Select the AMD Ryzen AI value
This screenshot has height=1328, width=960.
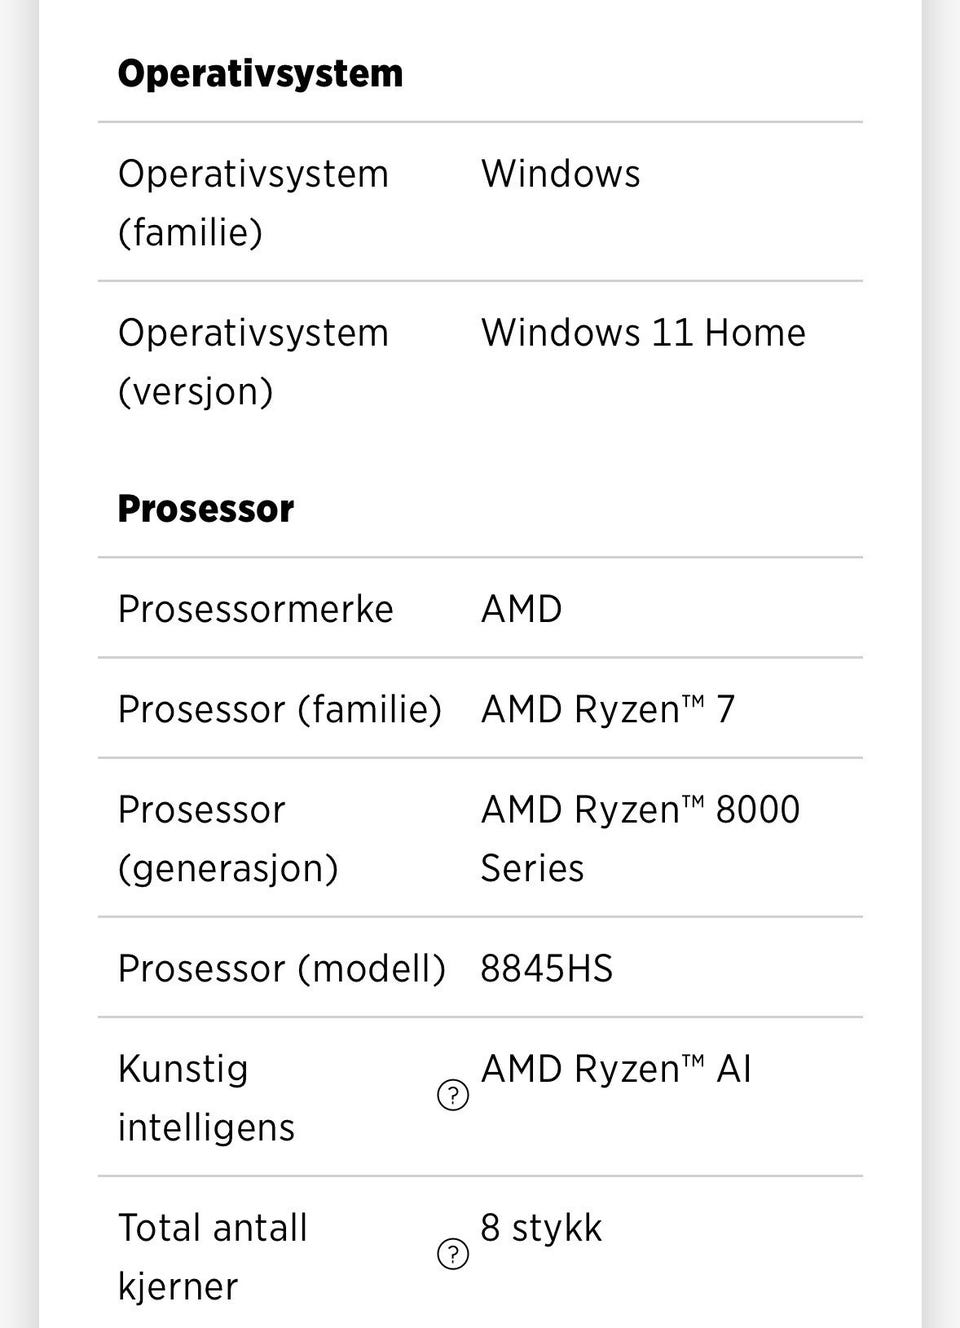click(x=616, y=1069)
